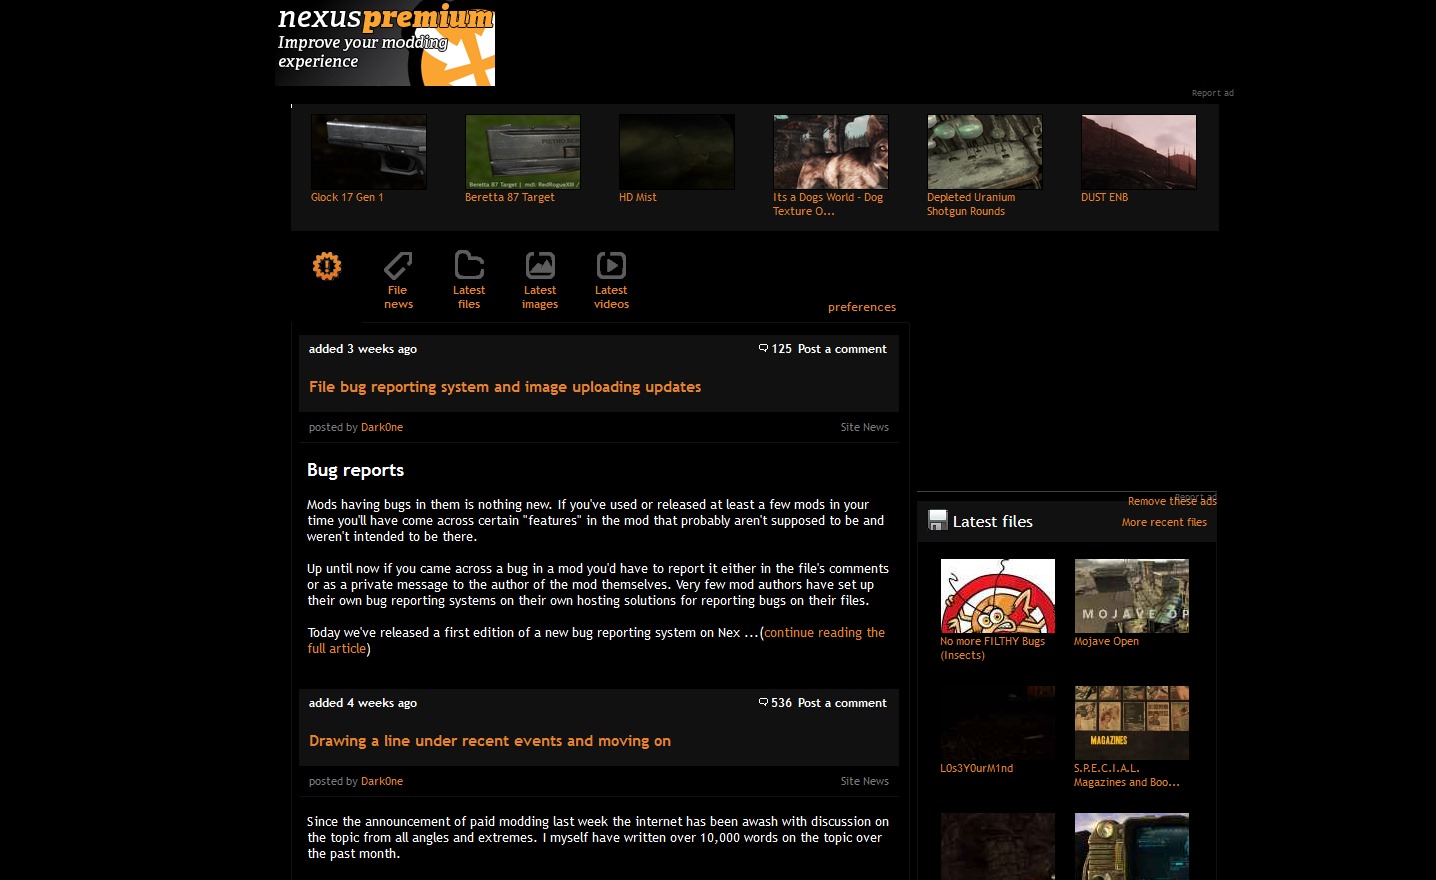The image size is (1436, 880).
Task: Open the File news tag icon
Action: point(398,265)
